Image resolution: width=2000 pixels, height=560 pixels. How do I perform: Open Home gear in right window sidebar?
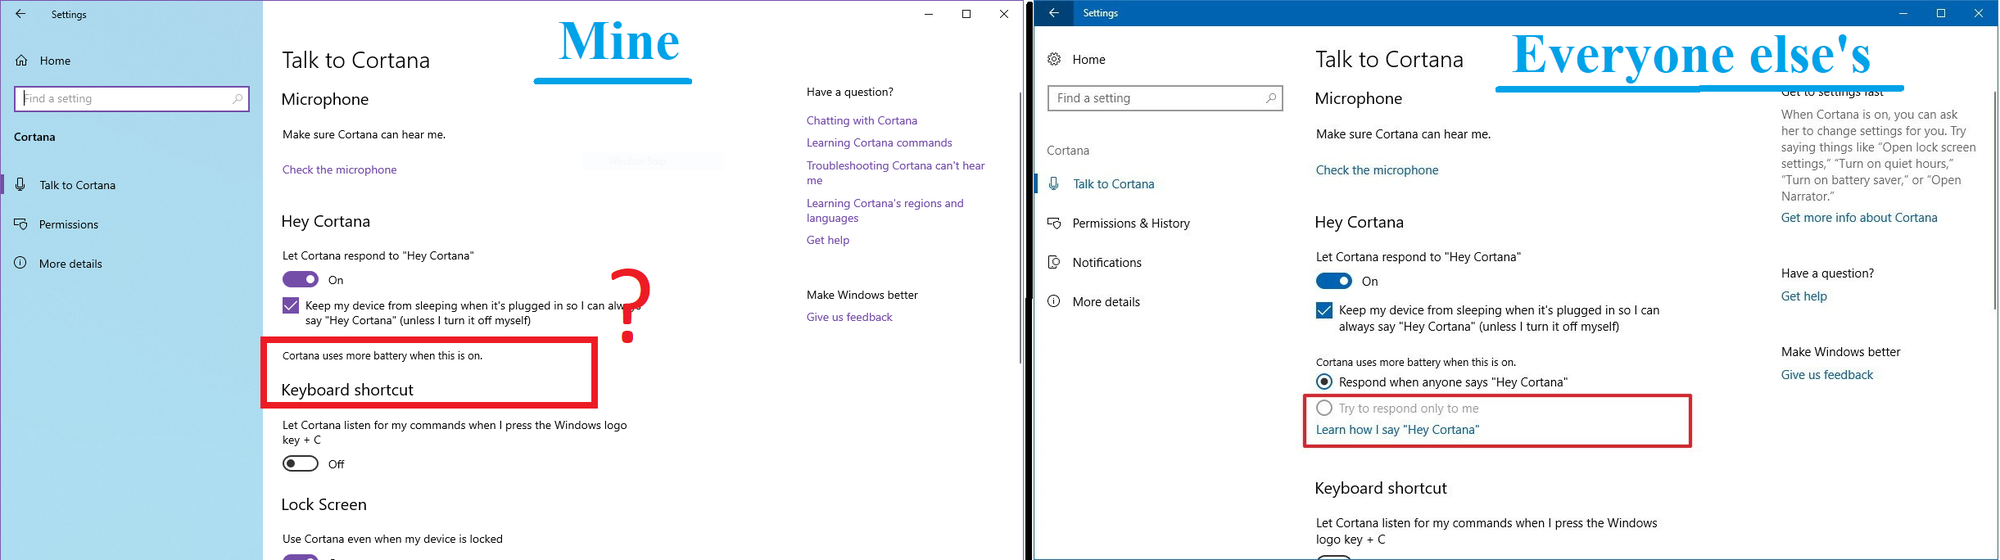click(1054, 59)
